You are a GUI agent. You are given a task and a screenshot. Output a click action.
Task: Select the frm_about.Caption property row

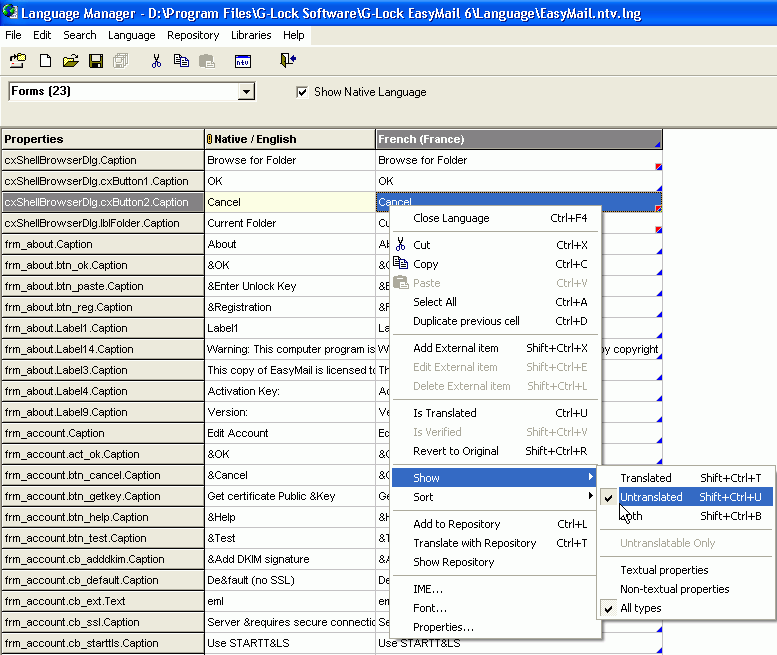(x=103, y=244)
